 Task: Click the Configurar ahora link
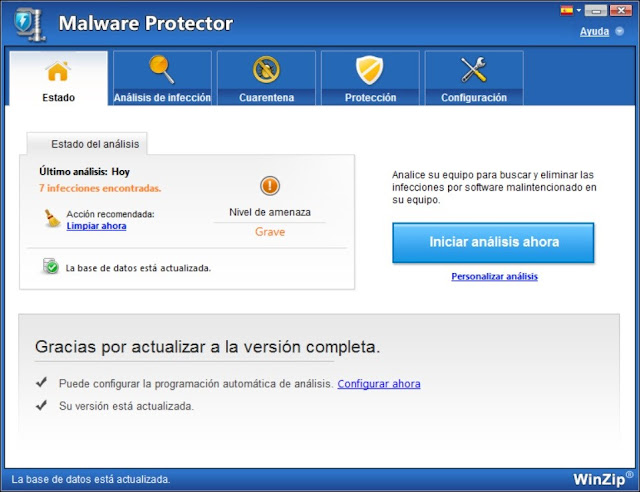379,384
